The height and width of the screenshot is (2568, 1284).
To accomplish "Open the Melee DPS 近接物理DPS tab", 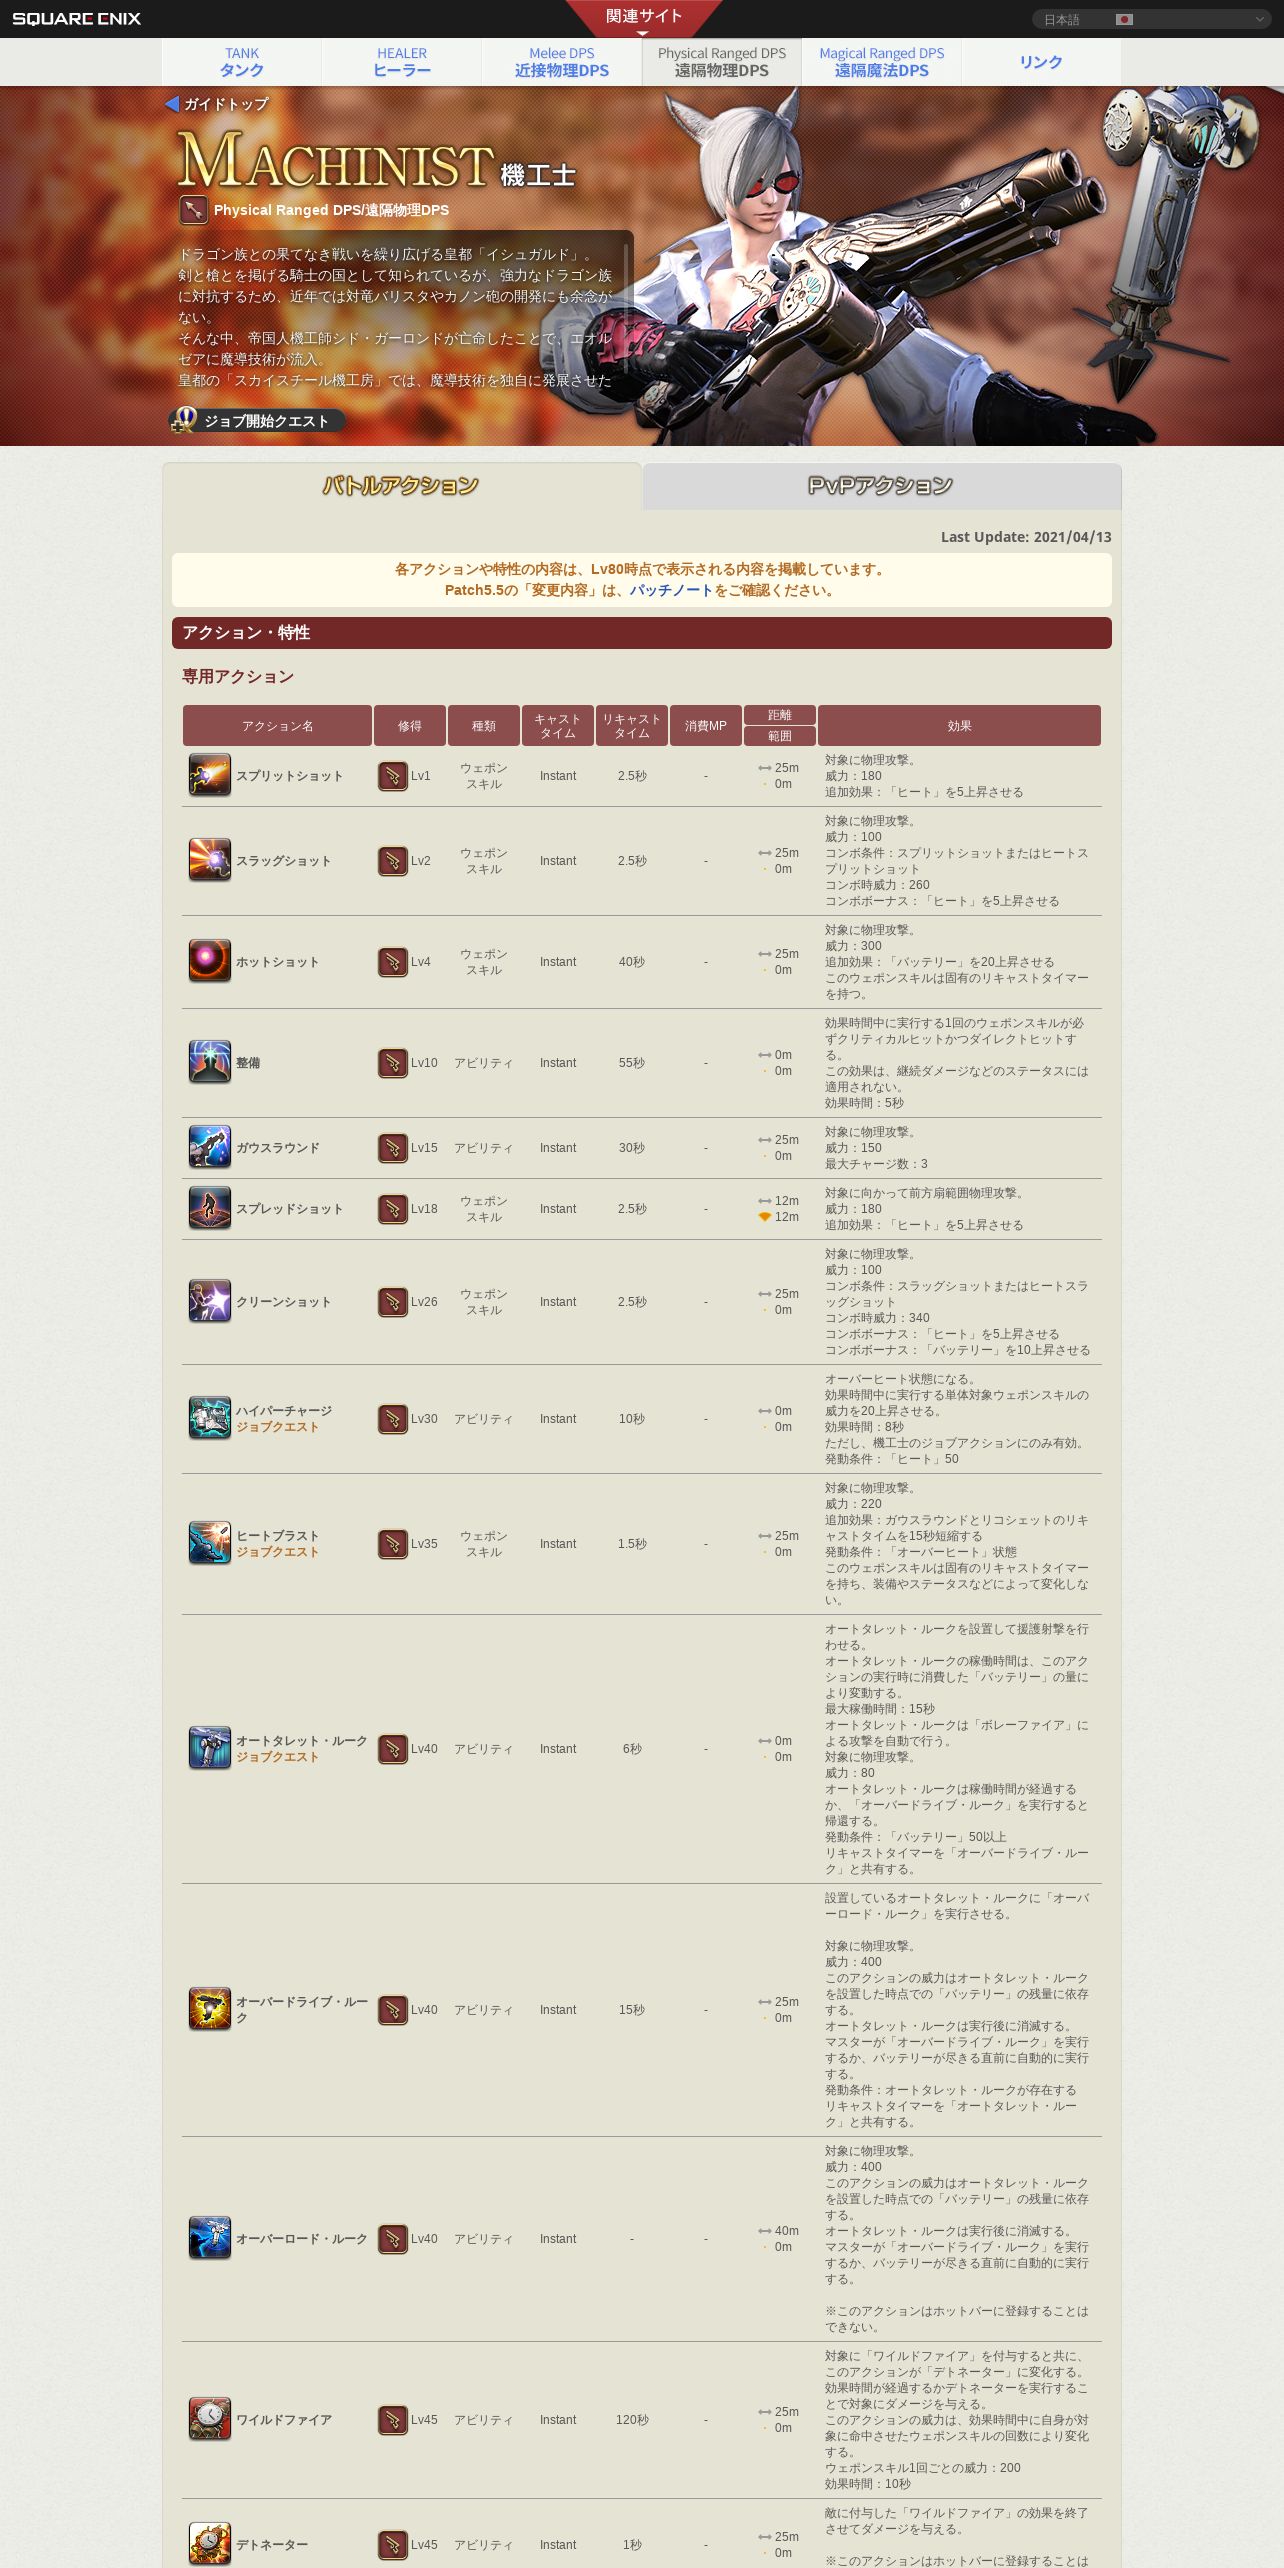I will (562, 62).
